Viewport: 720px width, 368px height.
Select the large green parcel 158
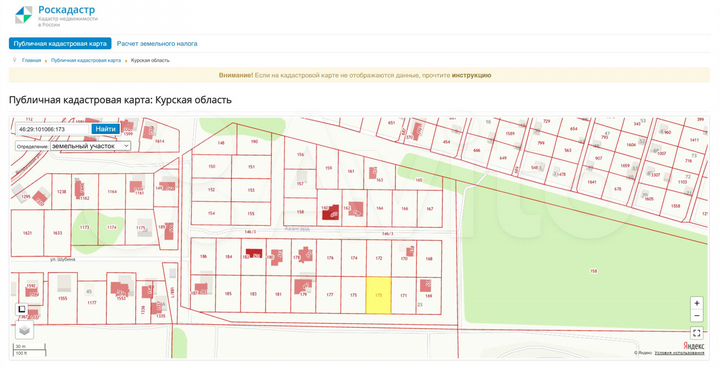[594, 272]
